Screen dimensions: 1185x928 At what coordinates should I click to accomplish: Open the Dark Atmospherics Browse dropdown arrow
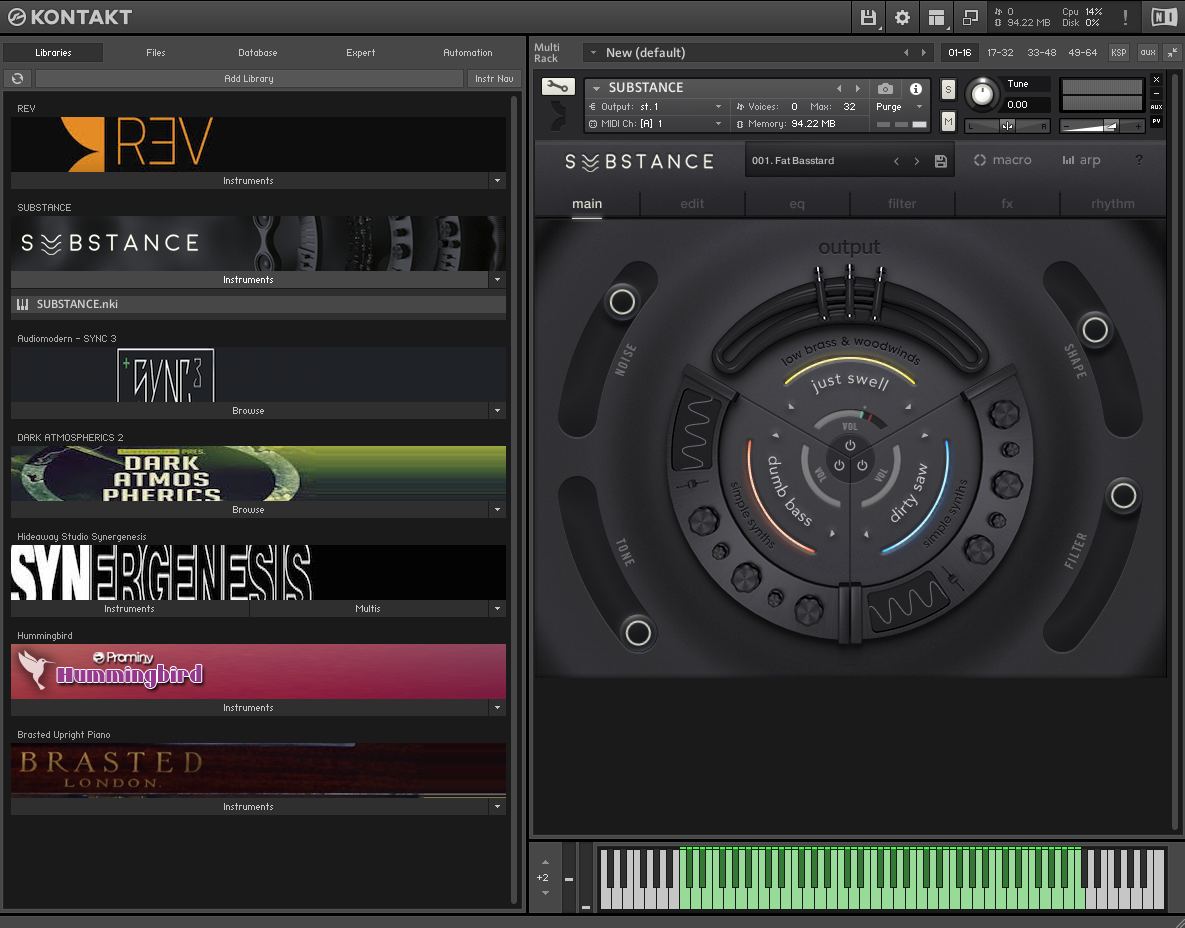(497, 509)
